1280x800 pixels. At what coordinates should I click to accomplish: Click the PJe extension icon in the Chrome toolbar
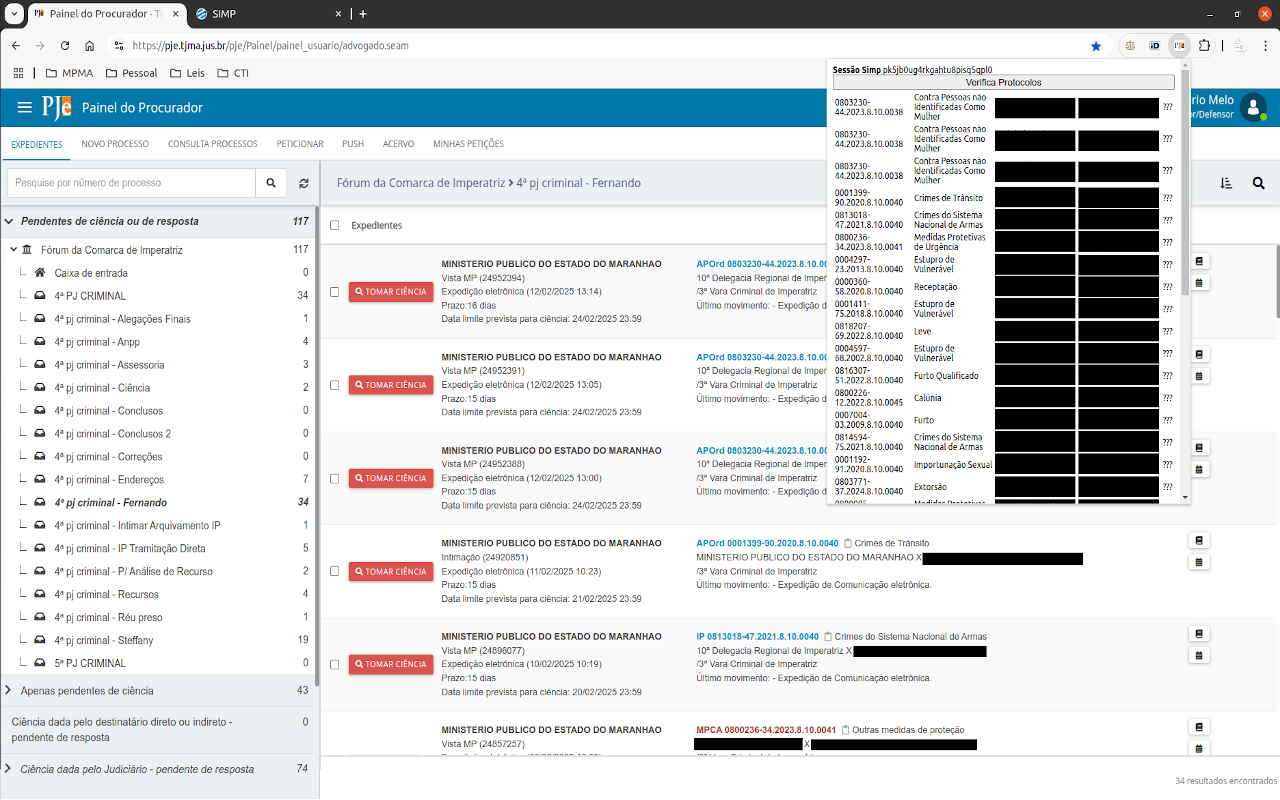(1180, 46)
